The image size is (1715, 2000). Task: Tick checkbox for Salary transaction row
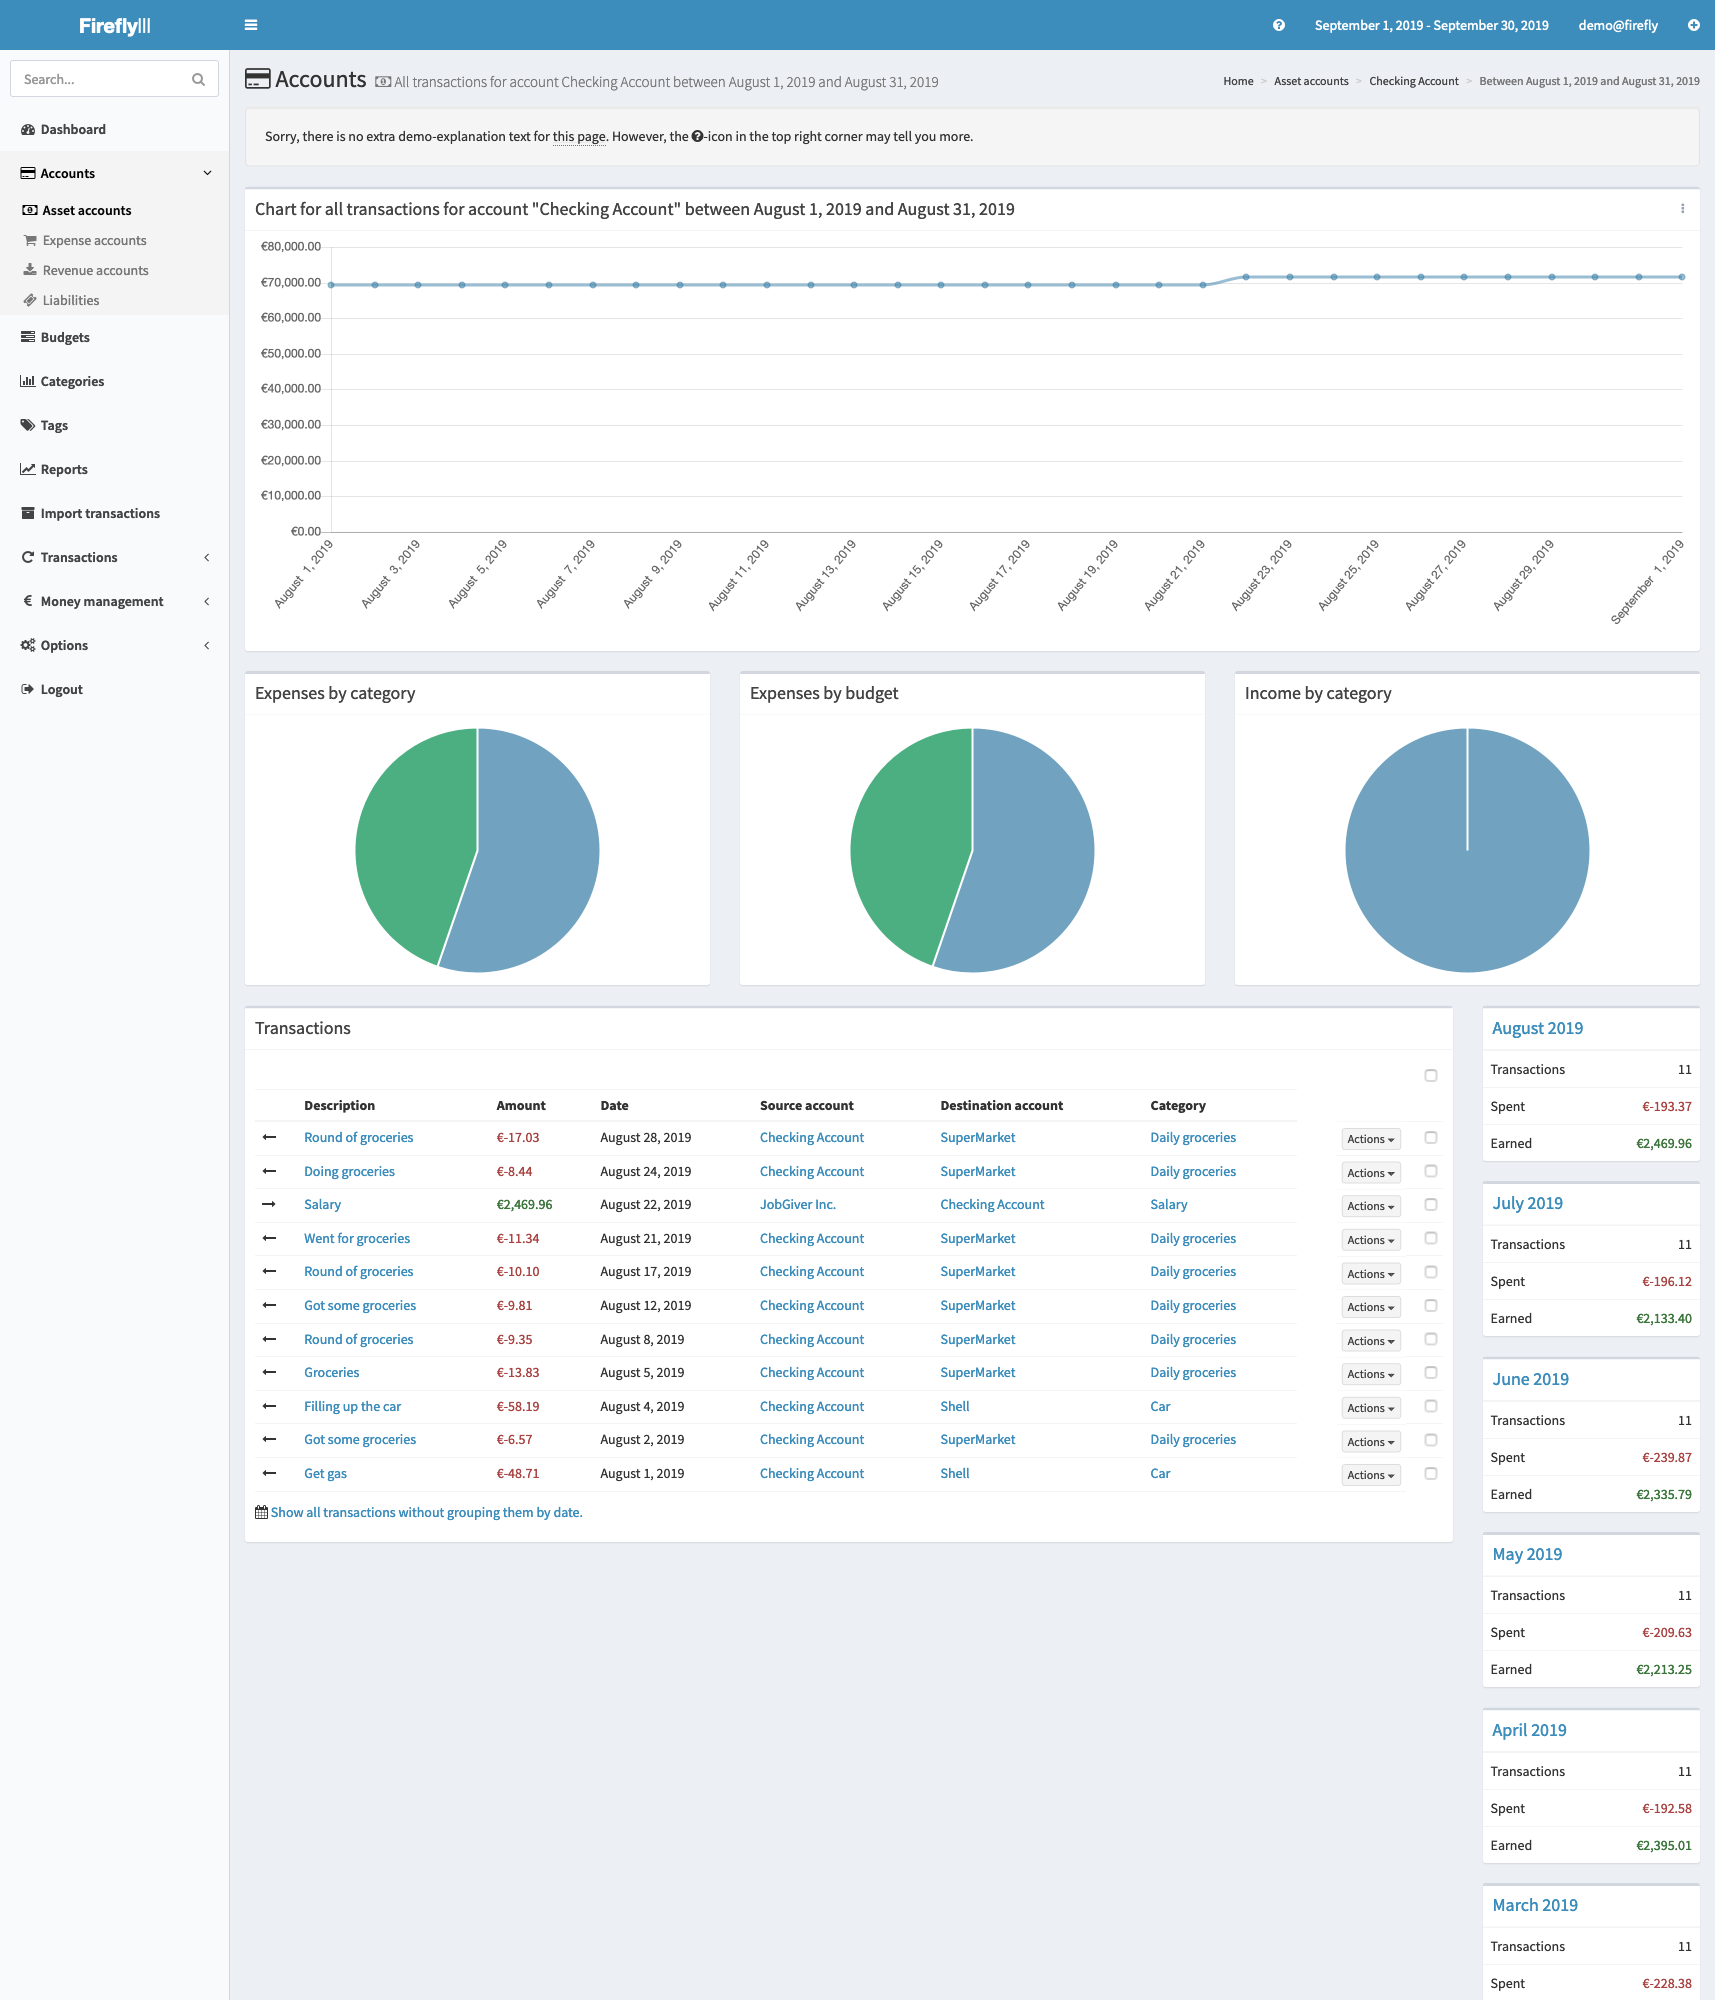click(x=1430, y=1205)
